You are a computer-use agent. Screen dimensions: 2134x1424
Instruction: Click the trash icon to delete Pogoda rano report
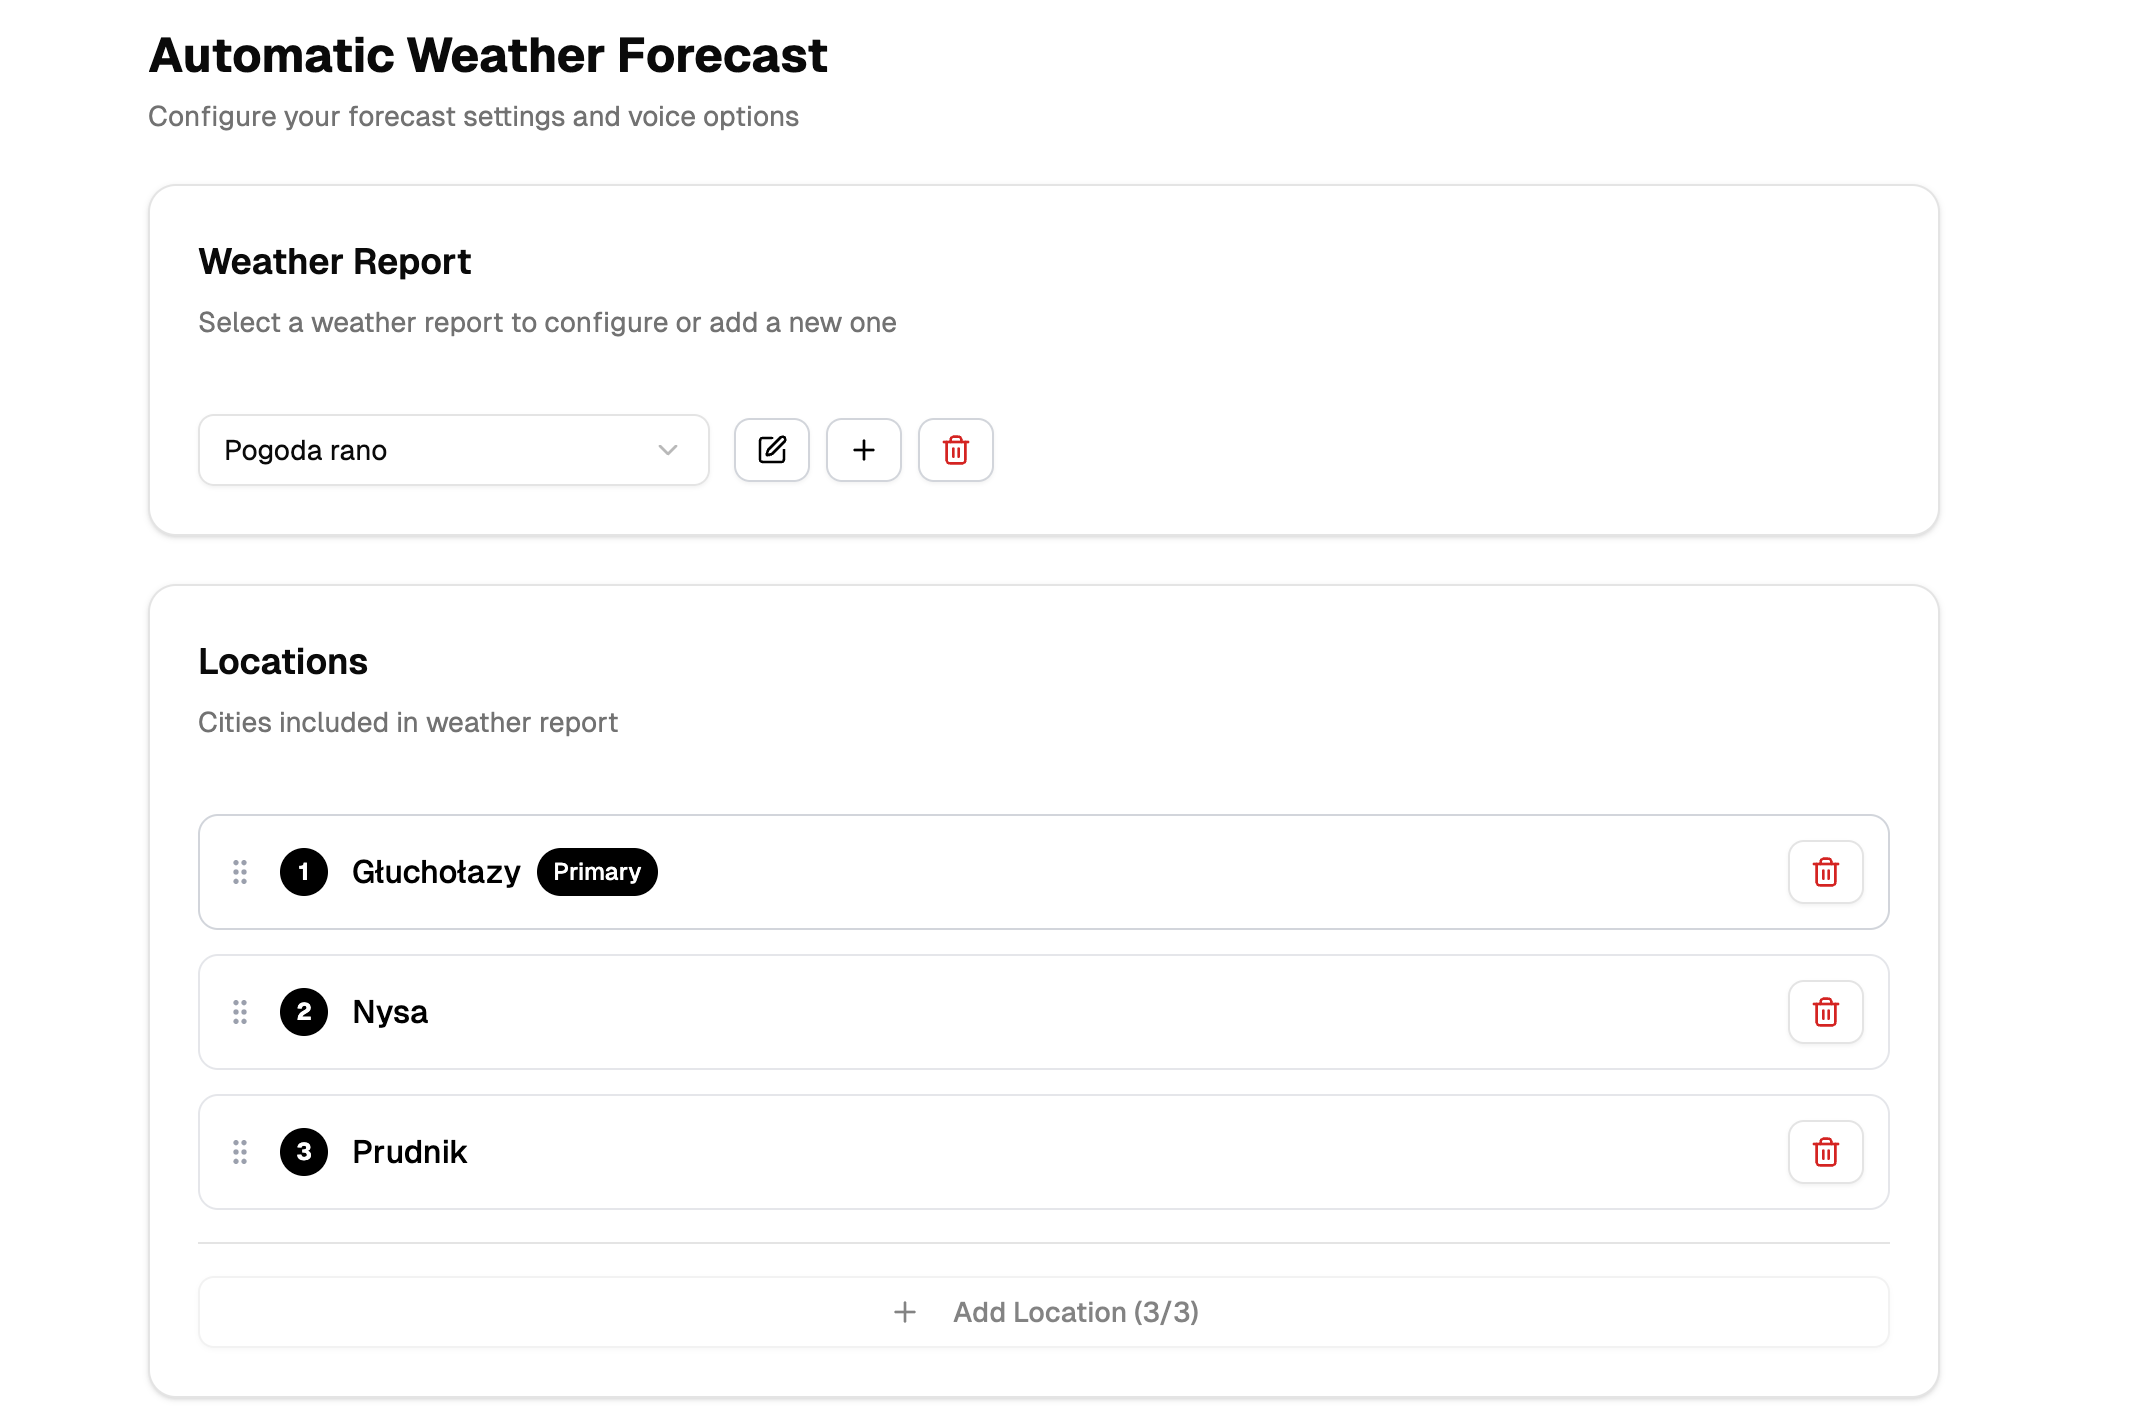(x=955, y=450)
